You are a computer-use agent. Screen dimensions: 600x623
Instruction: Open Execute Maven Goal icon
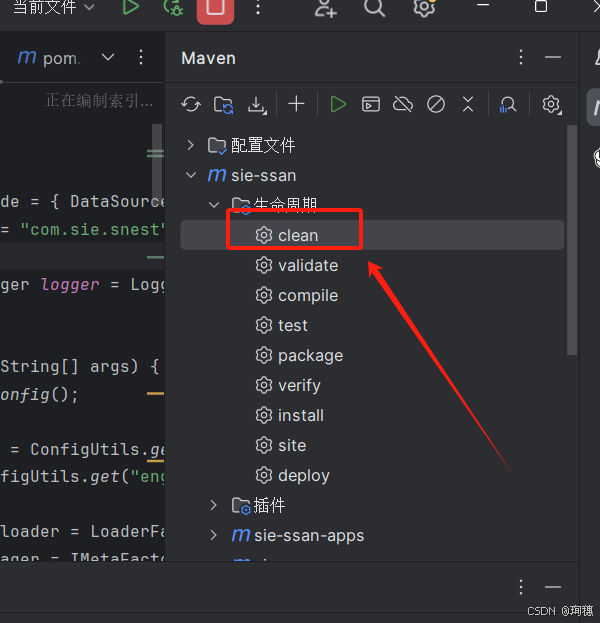[x=371, y=104]
